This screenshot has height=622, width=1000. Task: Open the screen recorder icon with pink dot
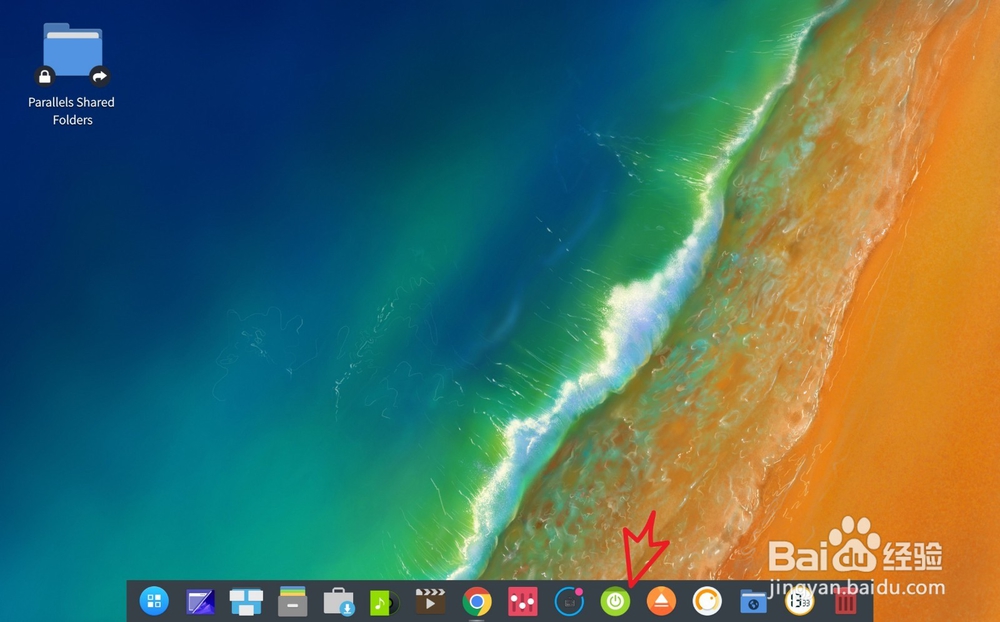tap(569, 601)
